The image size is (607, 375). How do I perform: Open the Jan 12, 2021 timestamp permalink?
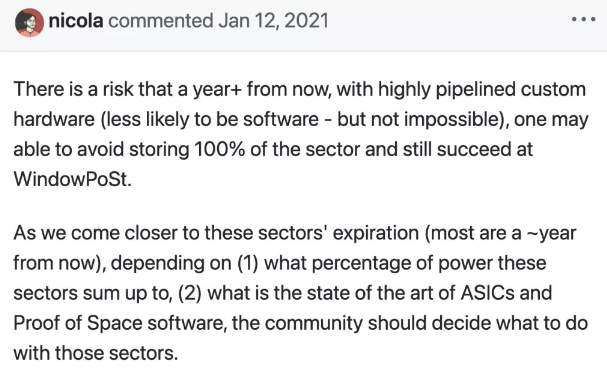[x=273, y=21]
